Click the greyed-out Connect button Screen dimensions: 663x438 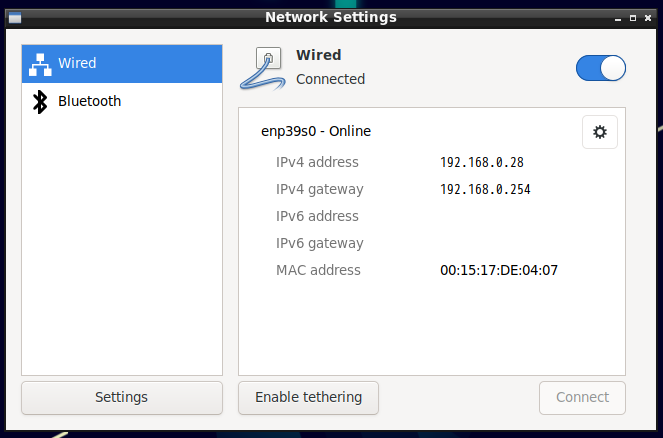582,398
